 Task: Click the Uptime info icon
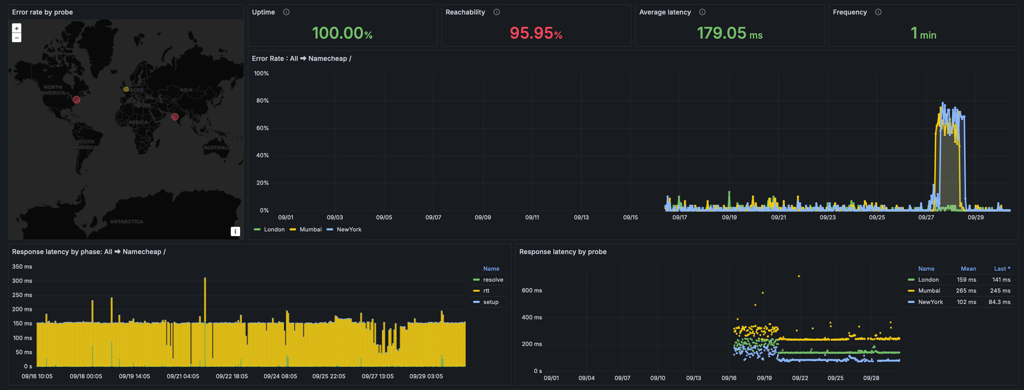coord(286,12)
